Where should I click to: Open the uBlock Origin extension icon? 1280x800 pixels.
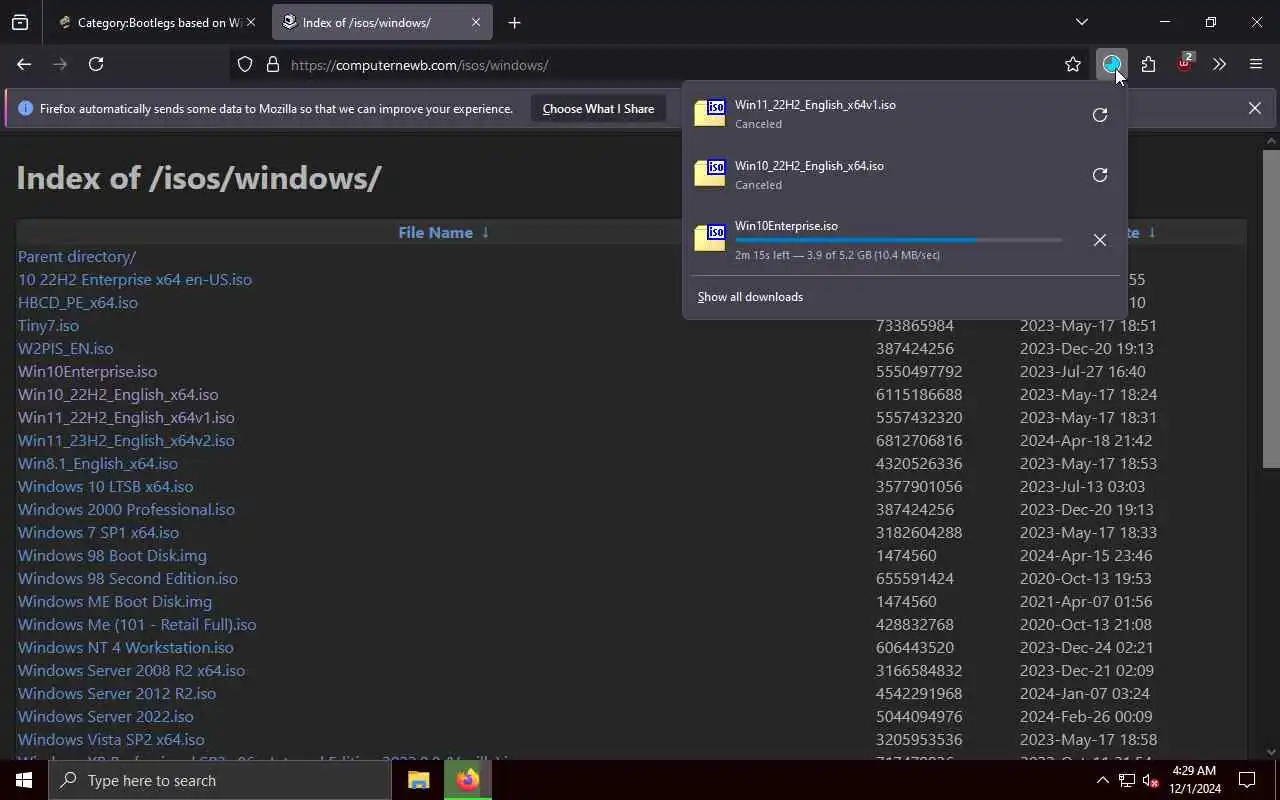click(x=1184, y=64)
